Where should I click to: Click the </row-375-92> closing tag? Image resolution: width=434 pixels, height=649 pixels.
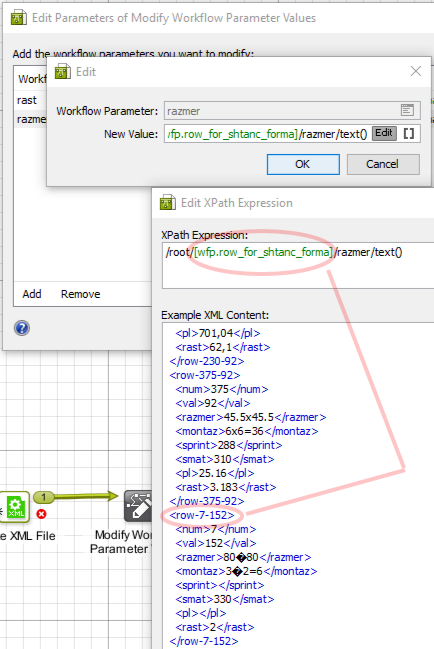pyautogui.click(x=207, y=501)
